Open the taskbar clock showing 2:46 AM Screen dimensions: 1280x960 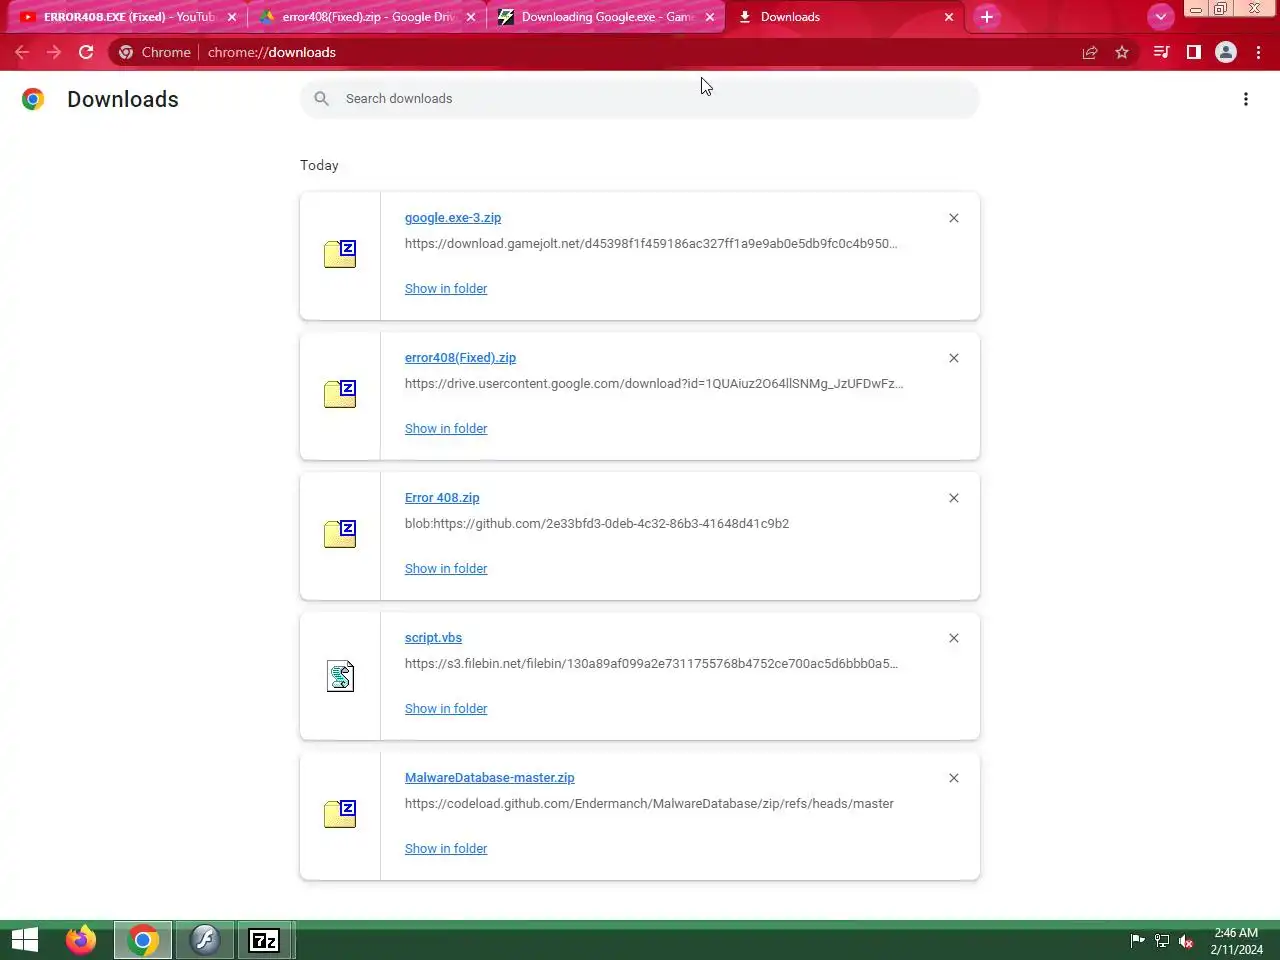[1236, 941]
